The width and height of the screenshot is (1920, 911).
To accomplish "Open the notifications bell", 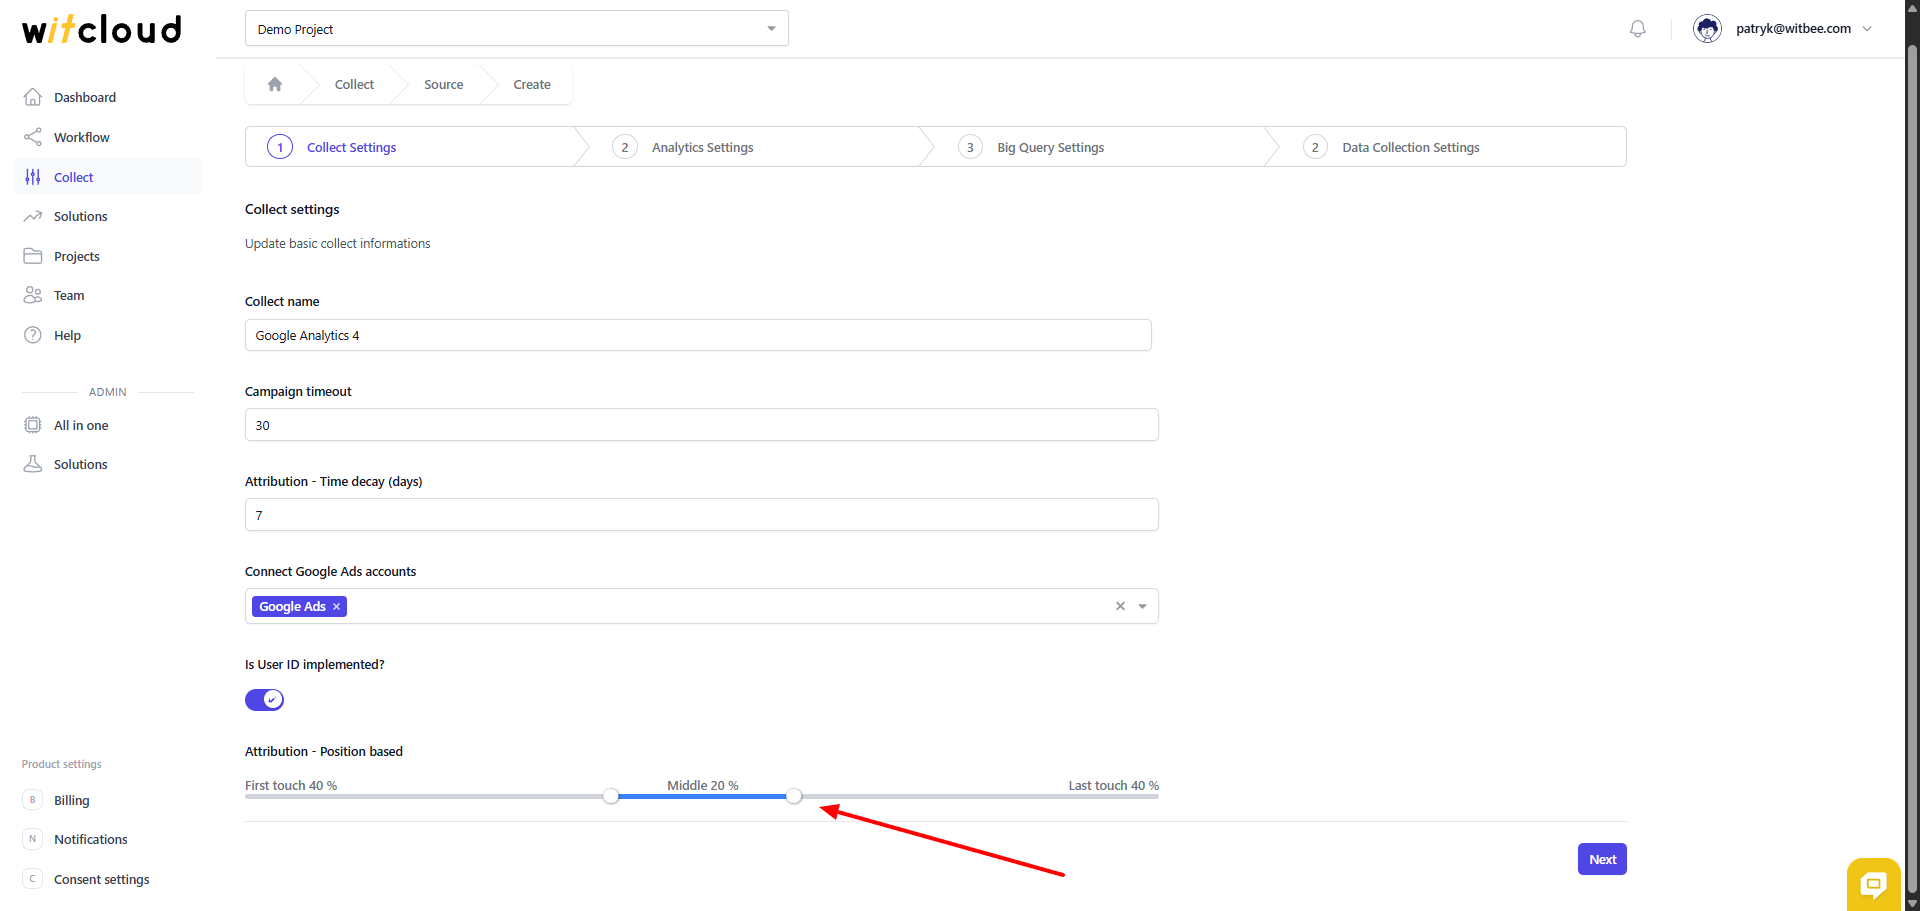I will point(1637,29).
